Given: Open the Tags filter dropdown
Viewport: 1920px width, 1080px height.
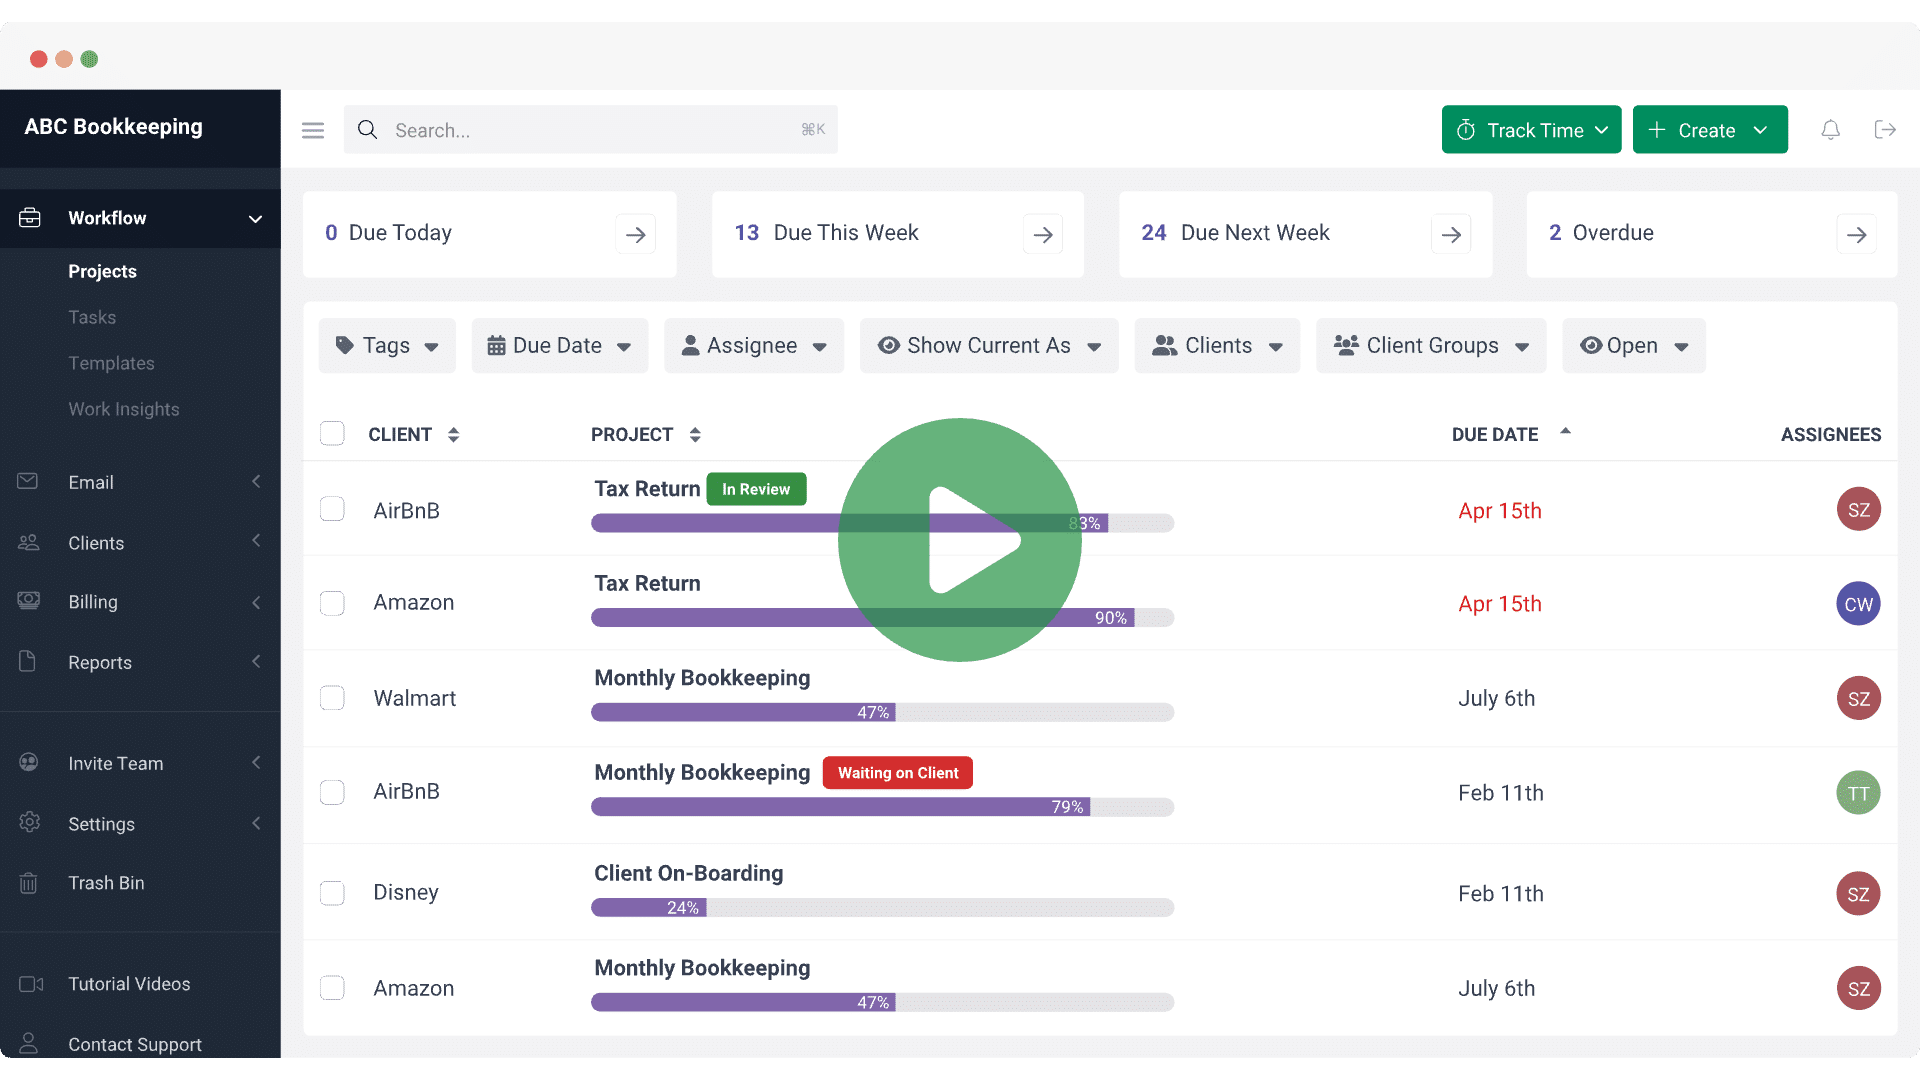Looking at the screenshot, I should [387, 346].
